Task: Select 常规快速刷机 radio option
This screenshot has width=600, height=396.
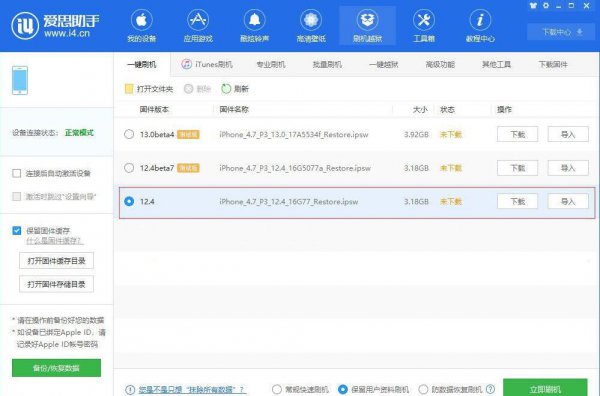Action: click(x=277, y=389)
